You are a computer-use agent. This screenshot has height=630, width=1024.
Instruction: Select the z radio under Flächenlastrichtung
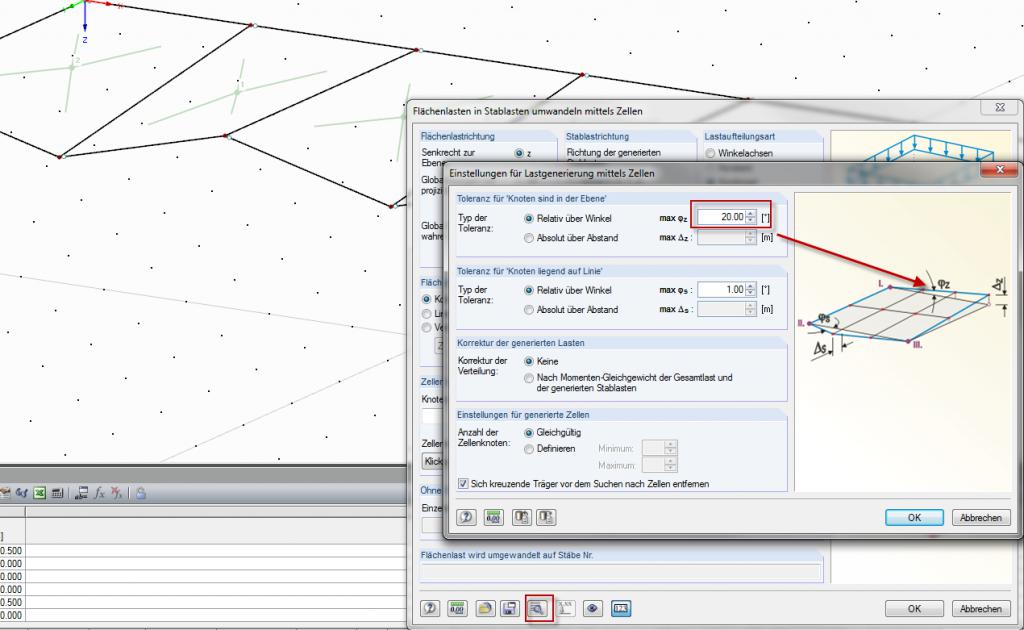[519, 153]
